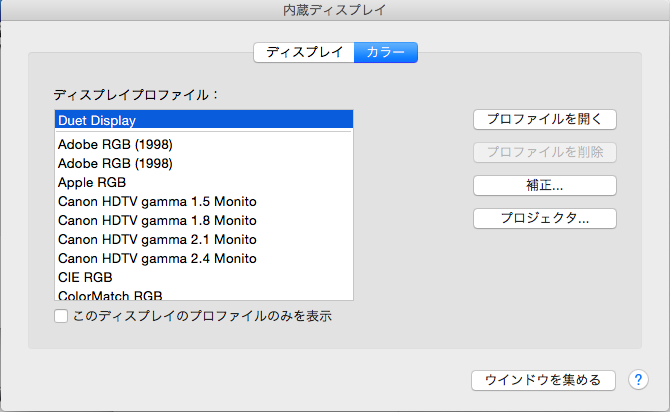Switch to the ディスプレイ tab
The image size is (670, 412).
tap(304, 52)
